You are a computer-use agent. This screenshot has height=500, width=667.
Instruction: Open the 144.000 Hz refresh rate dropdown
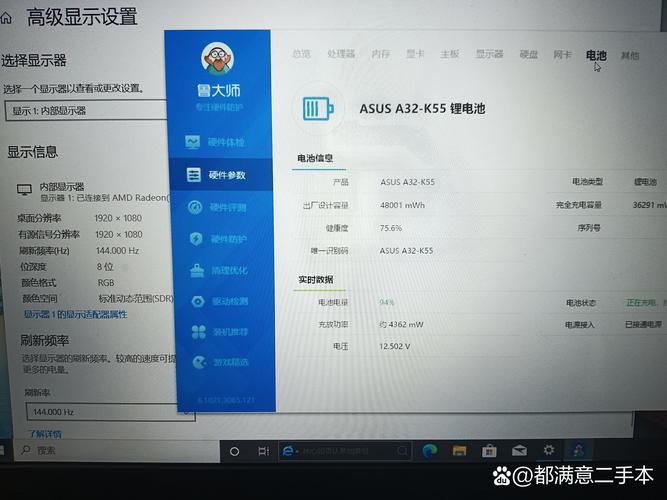[x=111, y=412]
